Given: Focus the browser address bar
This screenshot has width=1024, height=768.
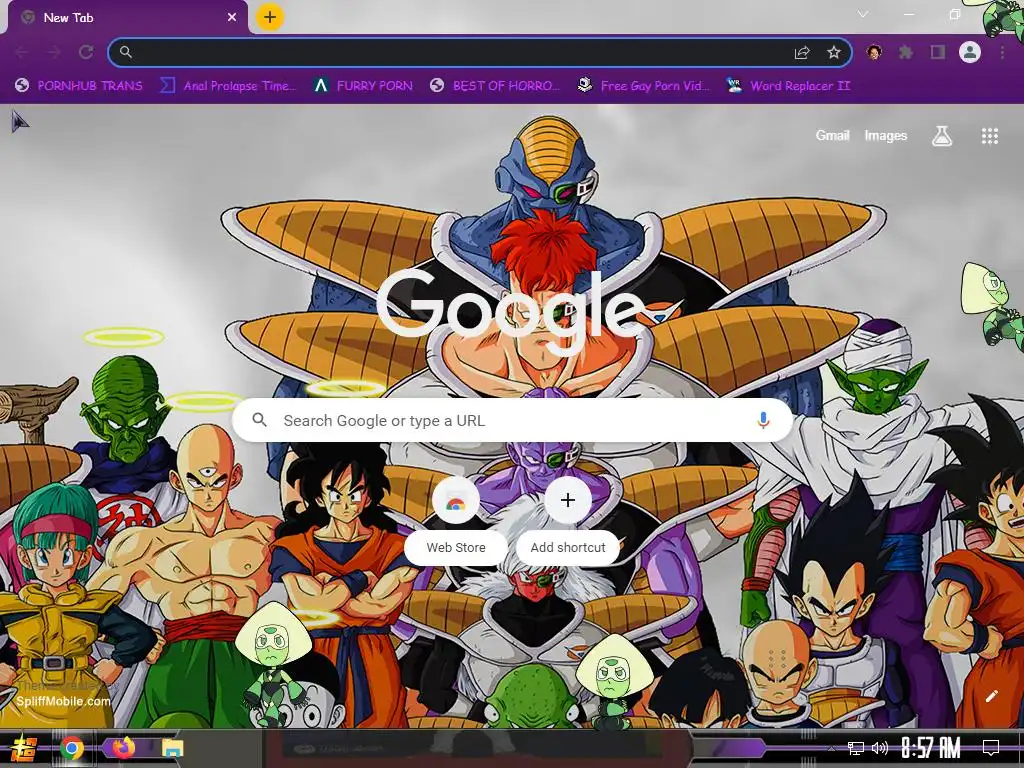Looking at the screenshot, I should [480, 52].
